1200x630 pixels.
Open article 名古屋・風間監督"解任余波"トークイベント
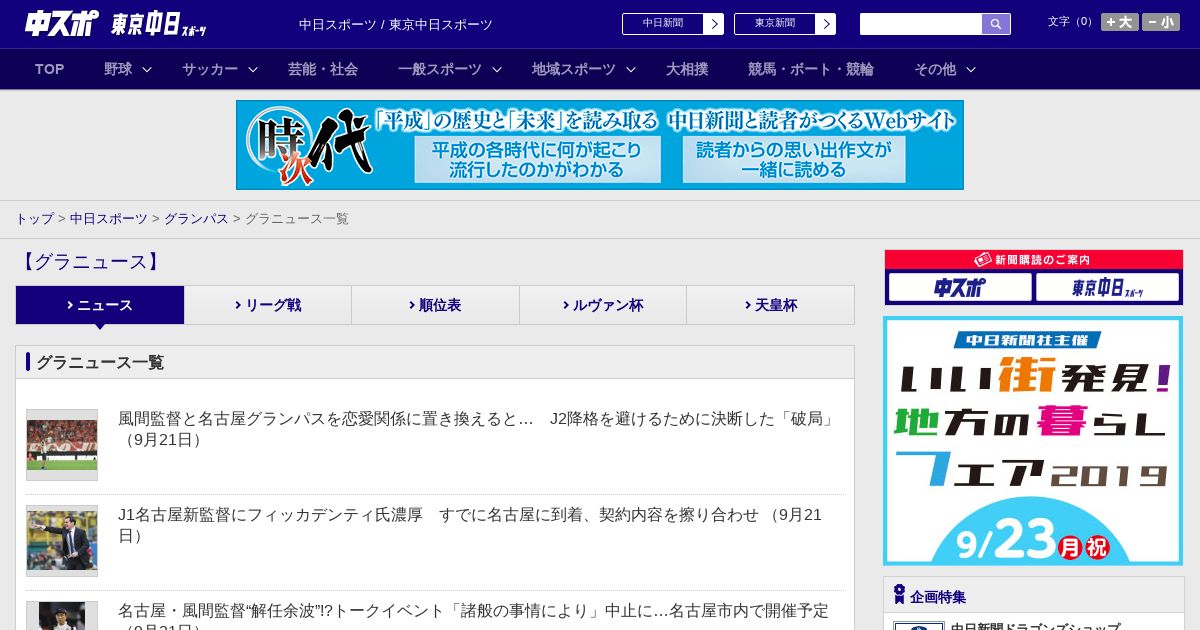click(474, 616)
